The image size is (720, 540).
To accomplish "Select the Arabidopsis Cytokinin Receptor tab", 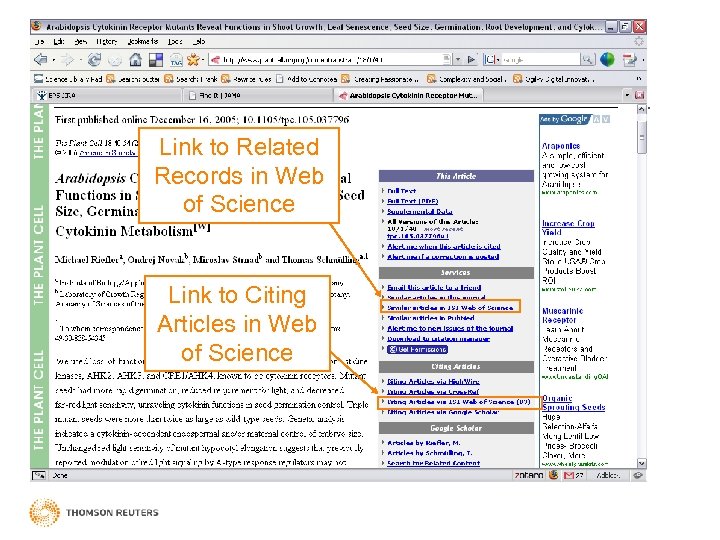I will pos(409,95).
